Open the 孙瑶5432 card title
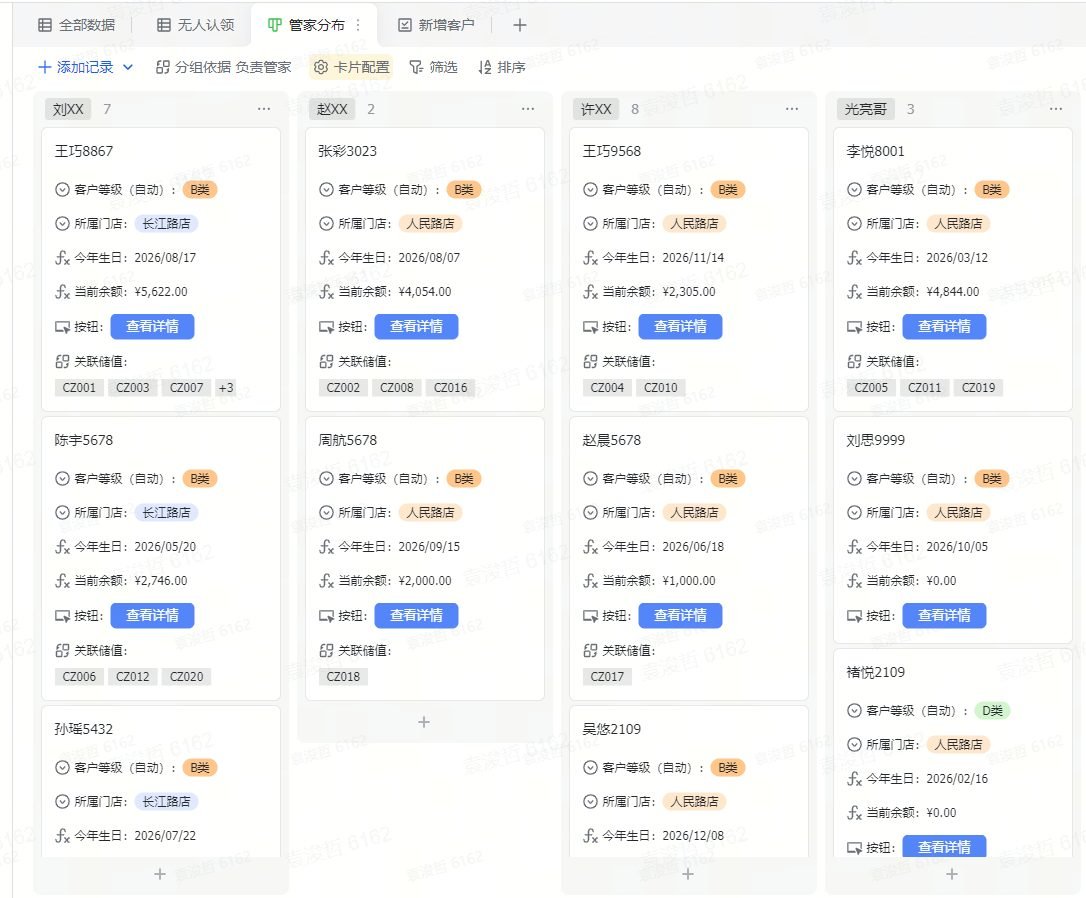The width and height of the screenshot is (1086, 898). tap(83, 729)
